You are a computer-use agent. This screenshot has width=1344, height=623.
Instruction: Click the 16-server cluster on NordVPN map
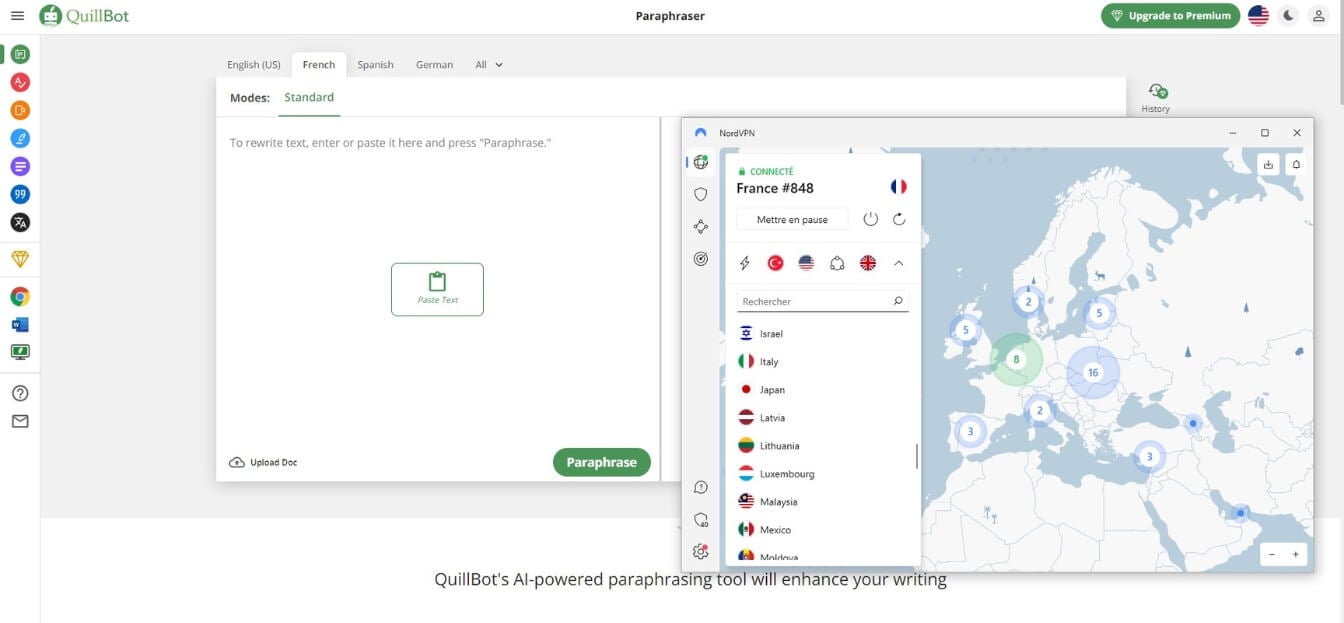[x=1093, y=372]
